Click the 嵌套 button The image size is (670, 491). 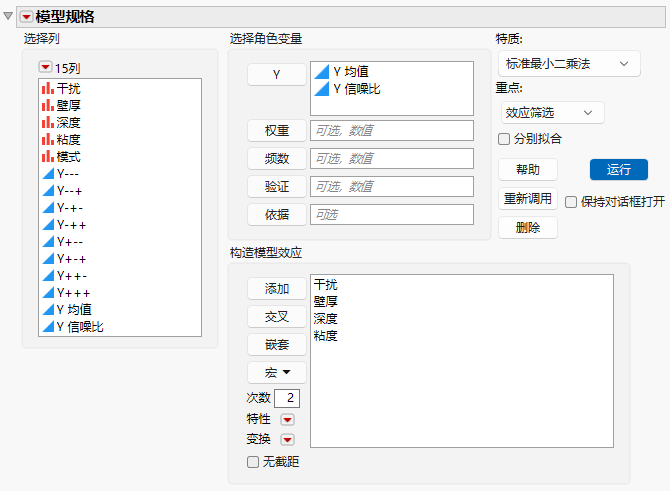coord(277,344)
